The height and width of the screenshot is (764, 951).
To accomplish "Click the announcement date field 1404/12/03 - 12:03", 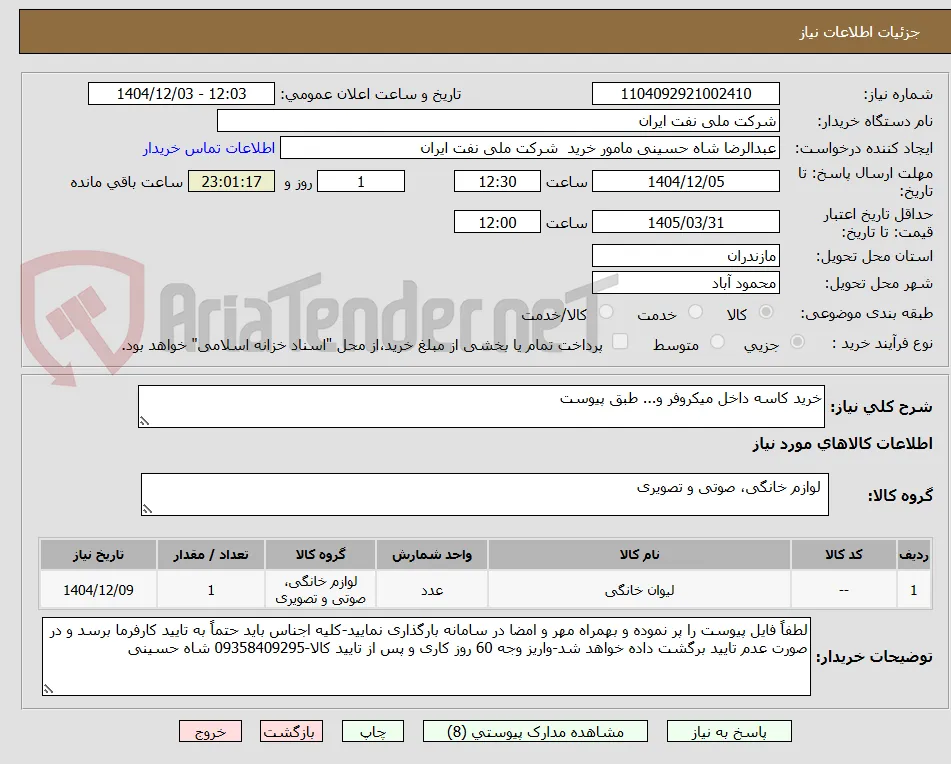I will click(181, 94).
